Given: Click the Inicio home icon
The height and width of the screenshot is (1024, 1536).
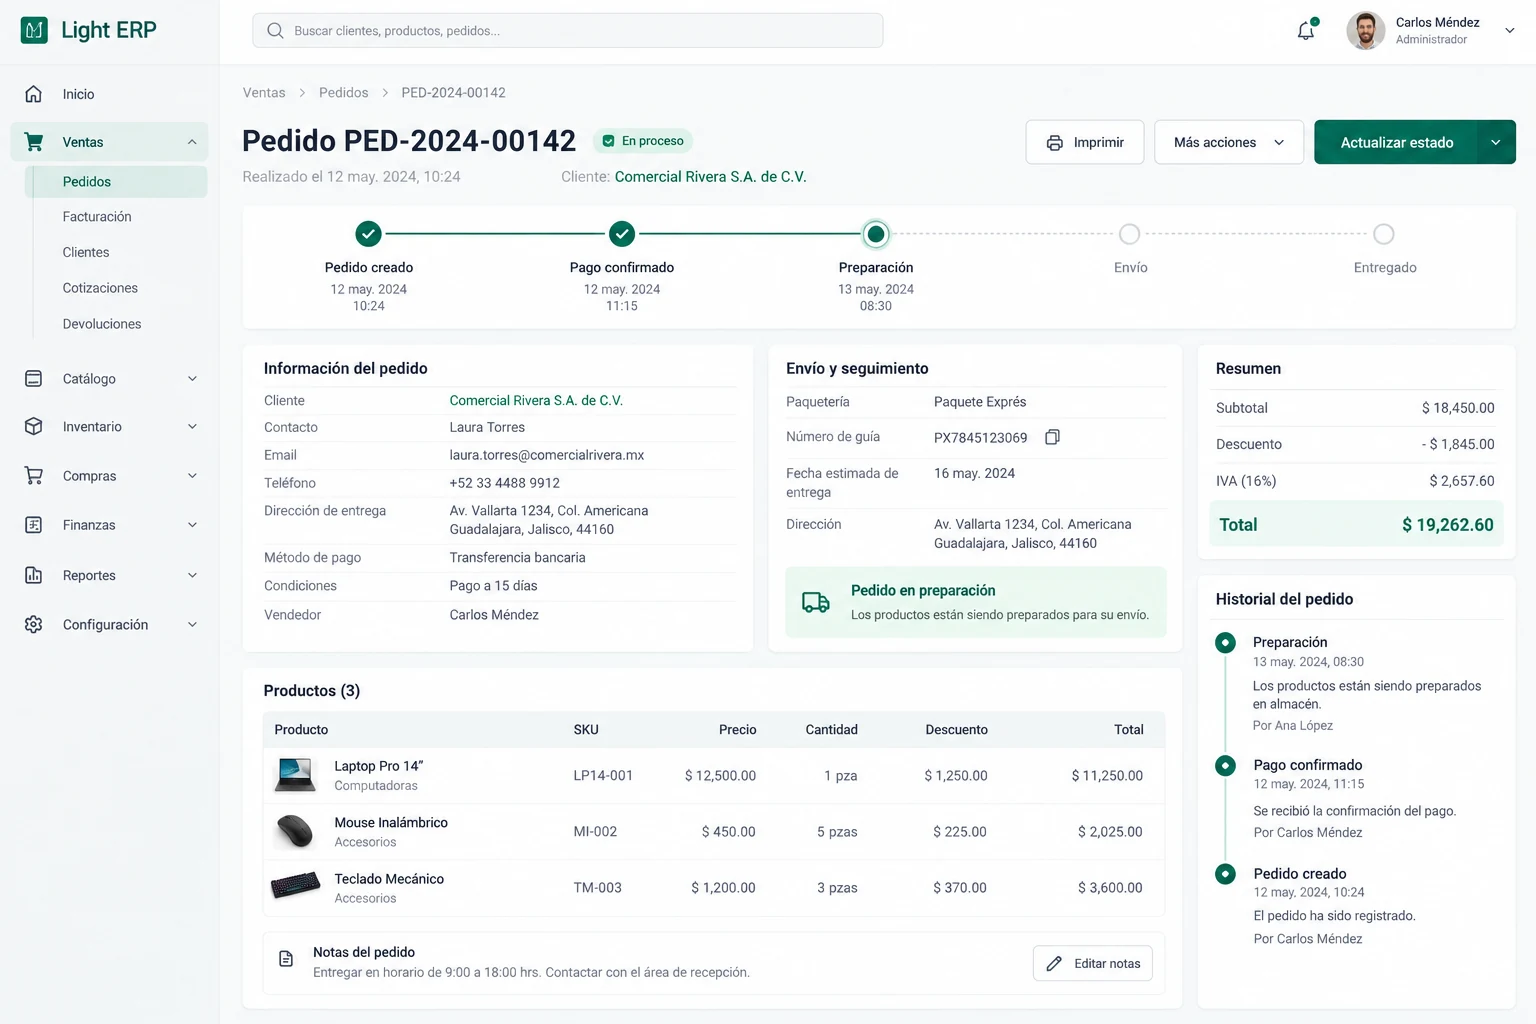Looking at the screenshot, I should [x=33, y=94].
